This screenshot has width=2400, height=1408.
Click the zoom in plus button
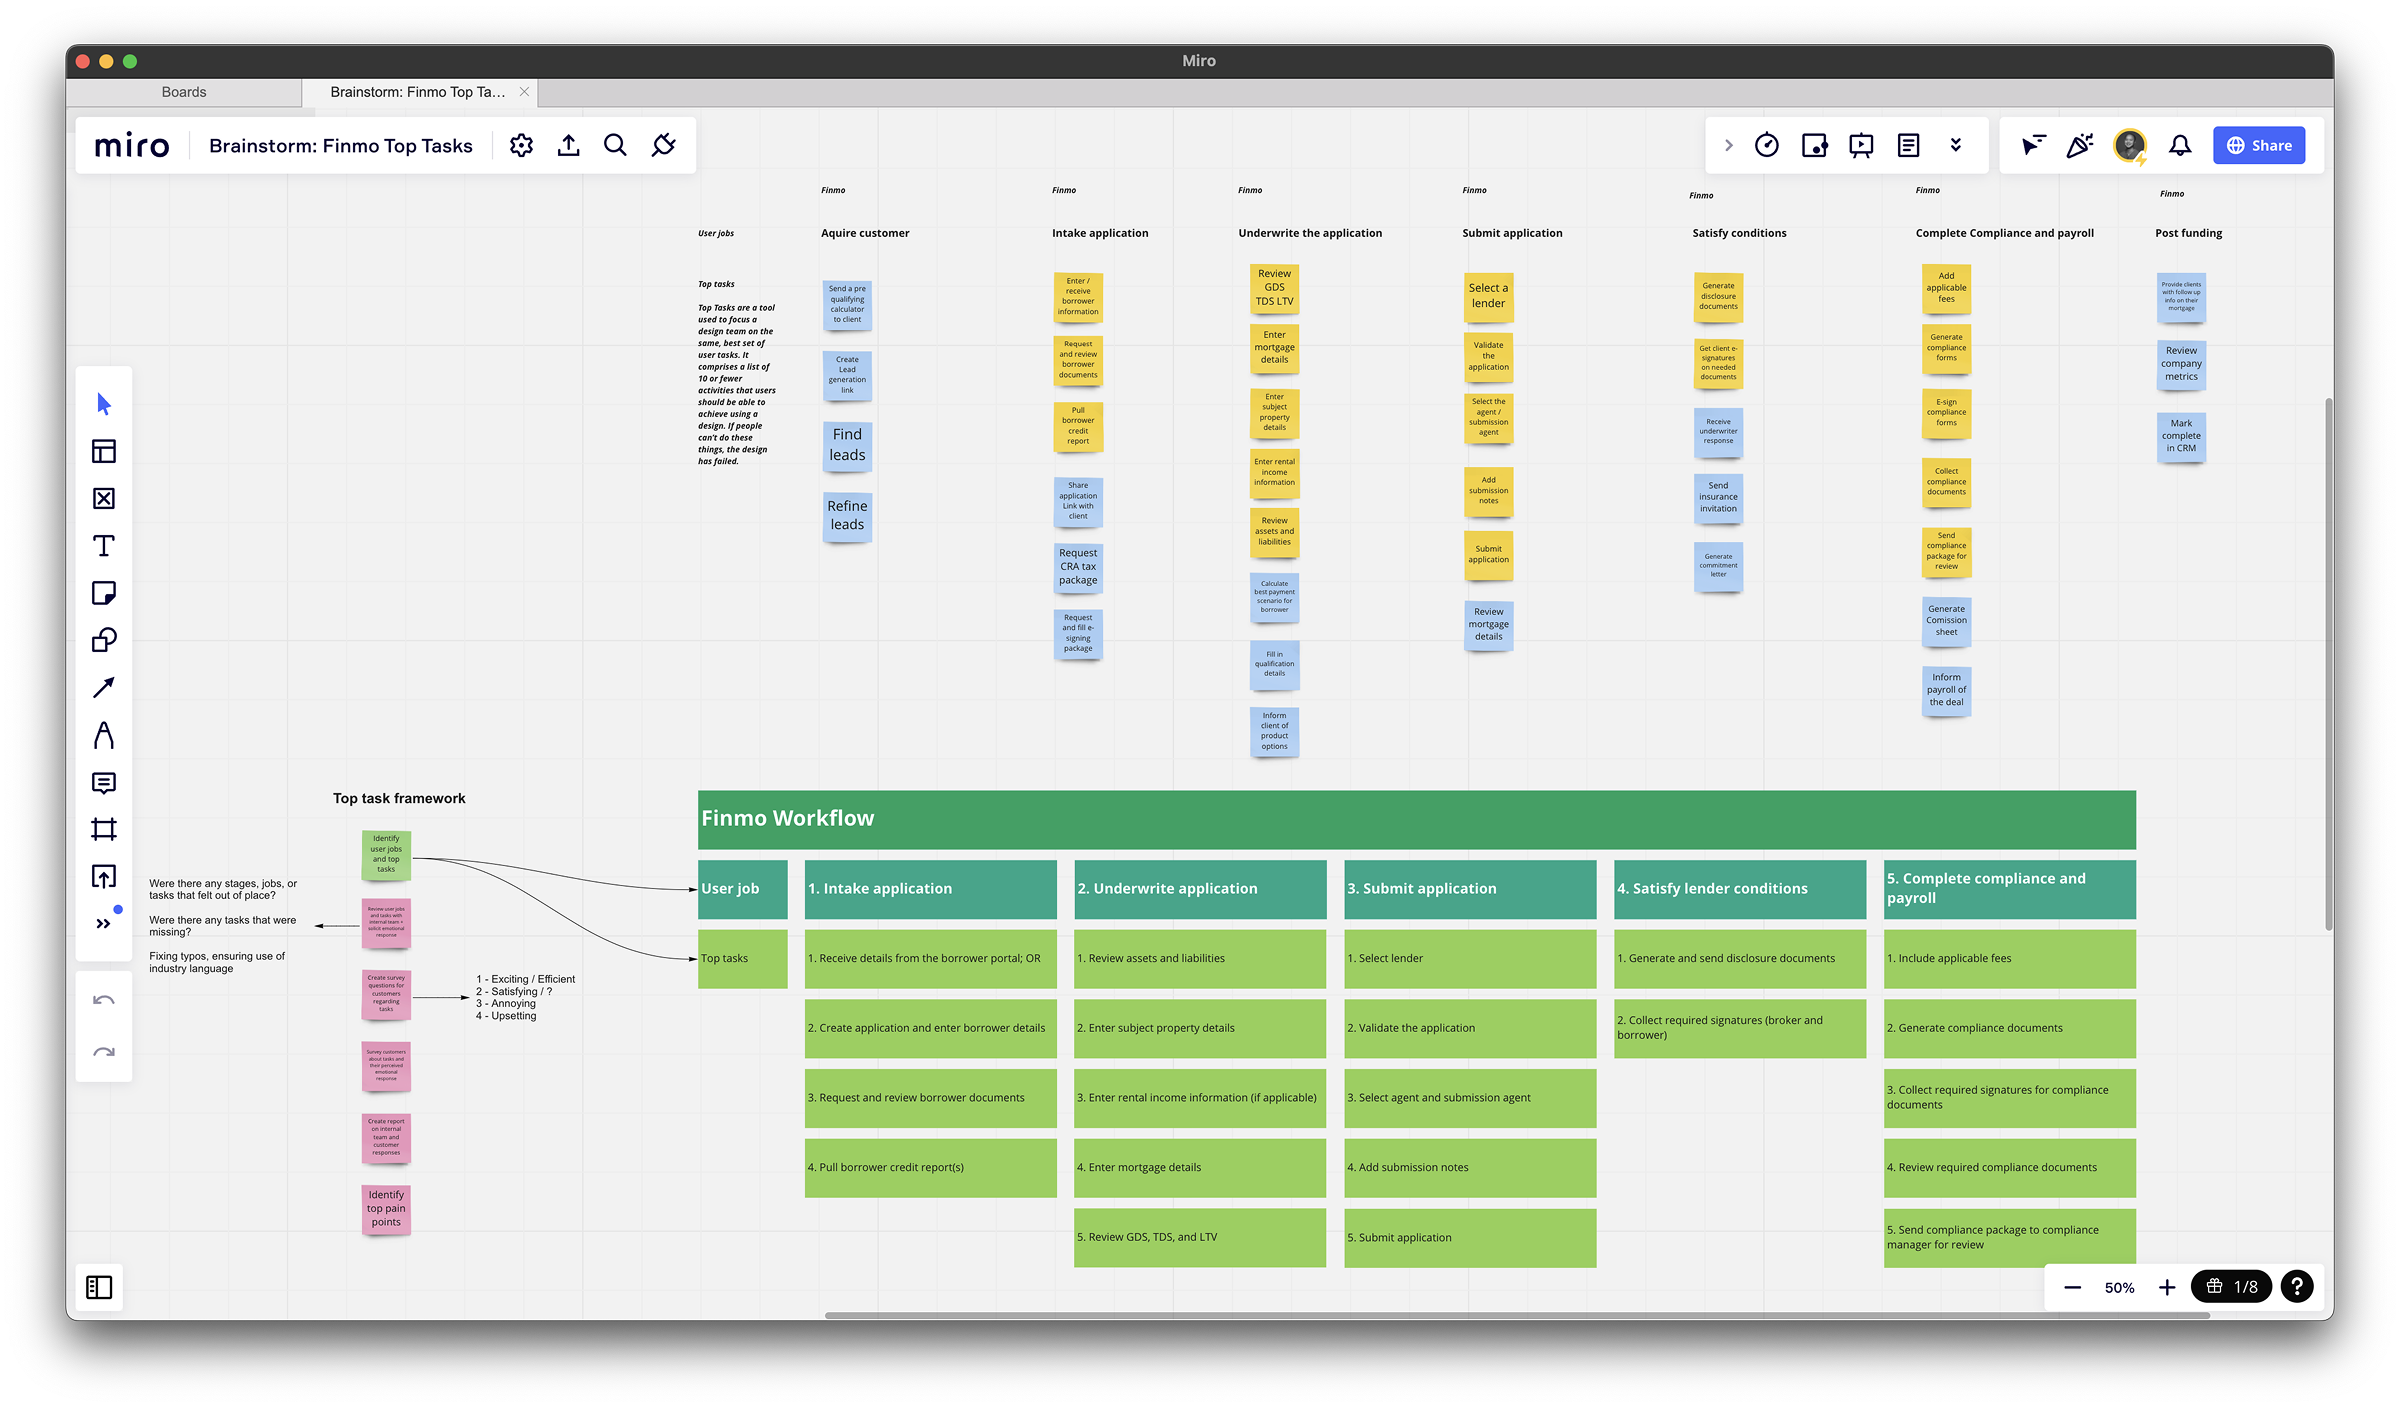tap(2167, 1288)
